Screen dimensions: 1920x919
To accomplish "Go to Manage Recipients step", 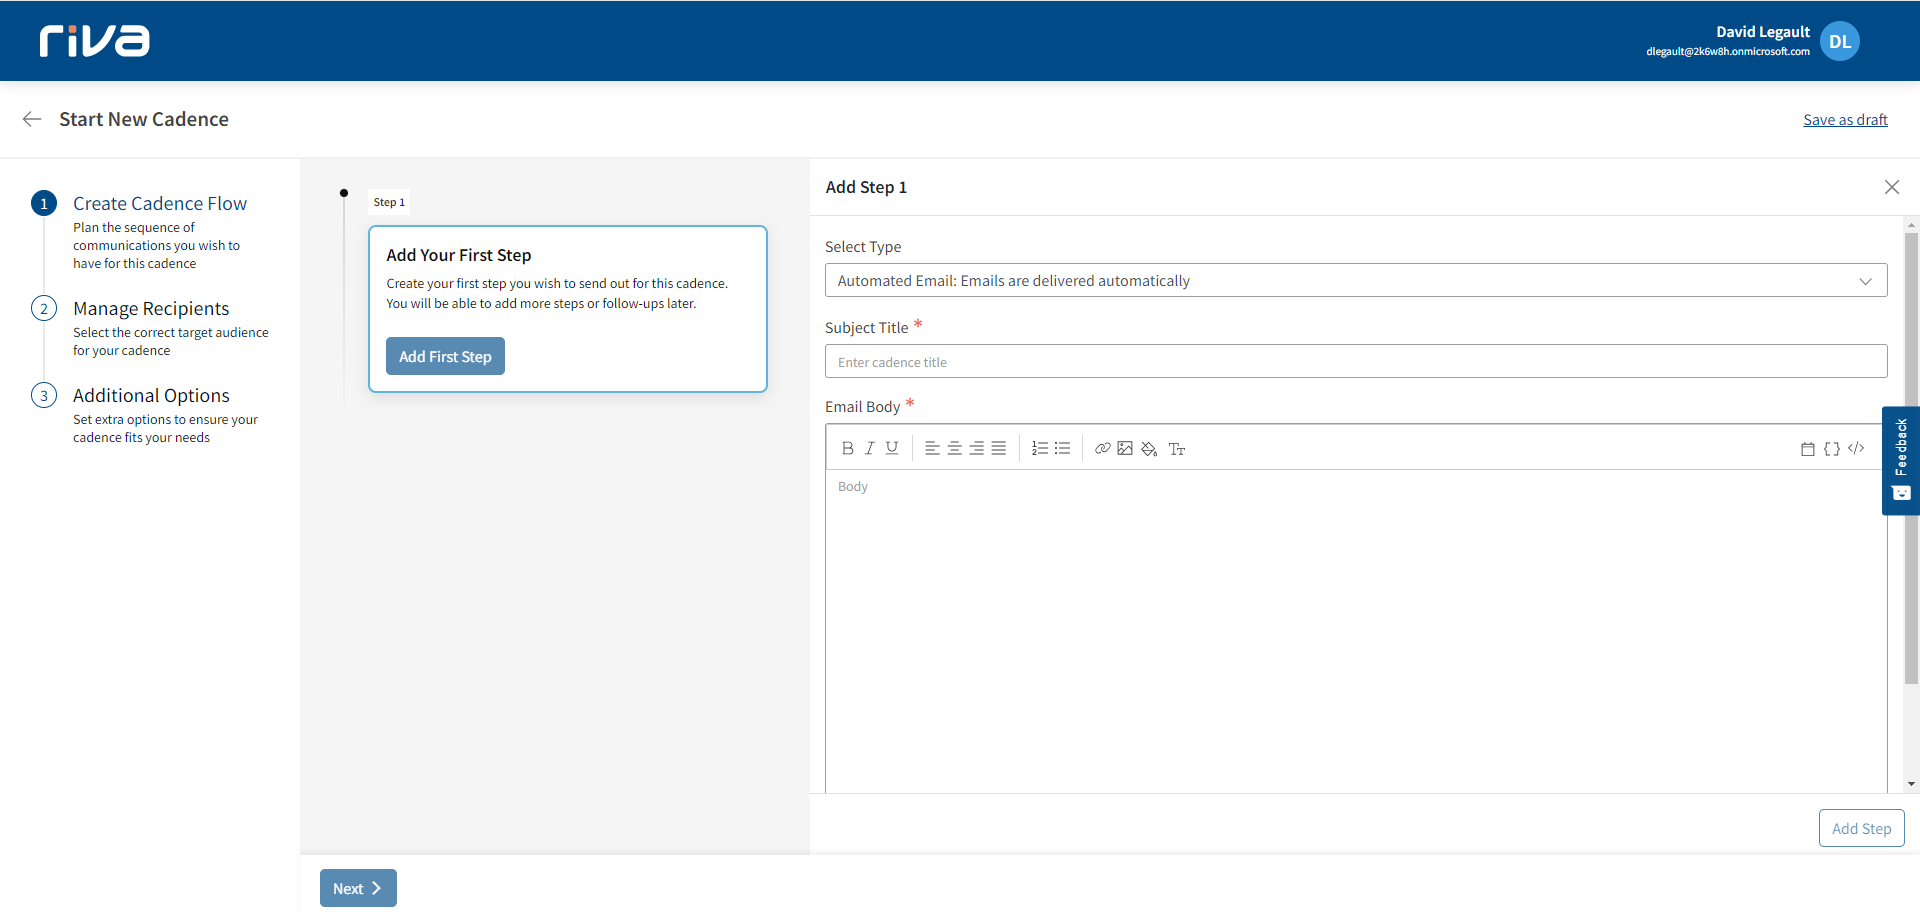I will tap(151, 309).
